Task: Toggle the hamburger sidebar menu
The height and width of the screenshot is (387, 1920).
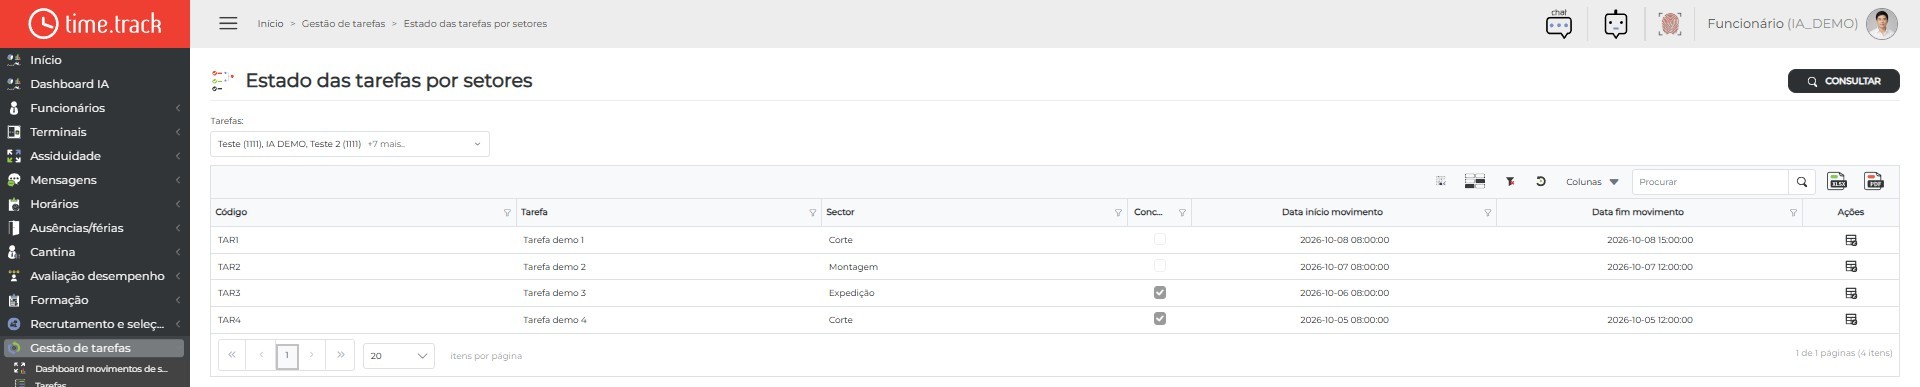Action: click(x=228, y=23)
